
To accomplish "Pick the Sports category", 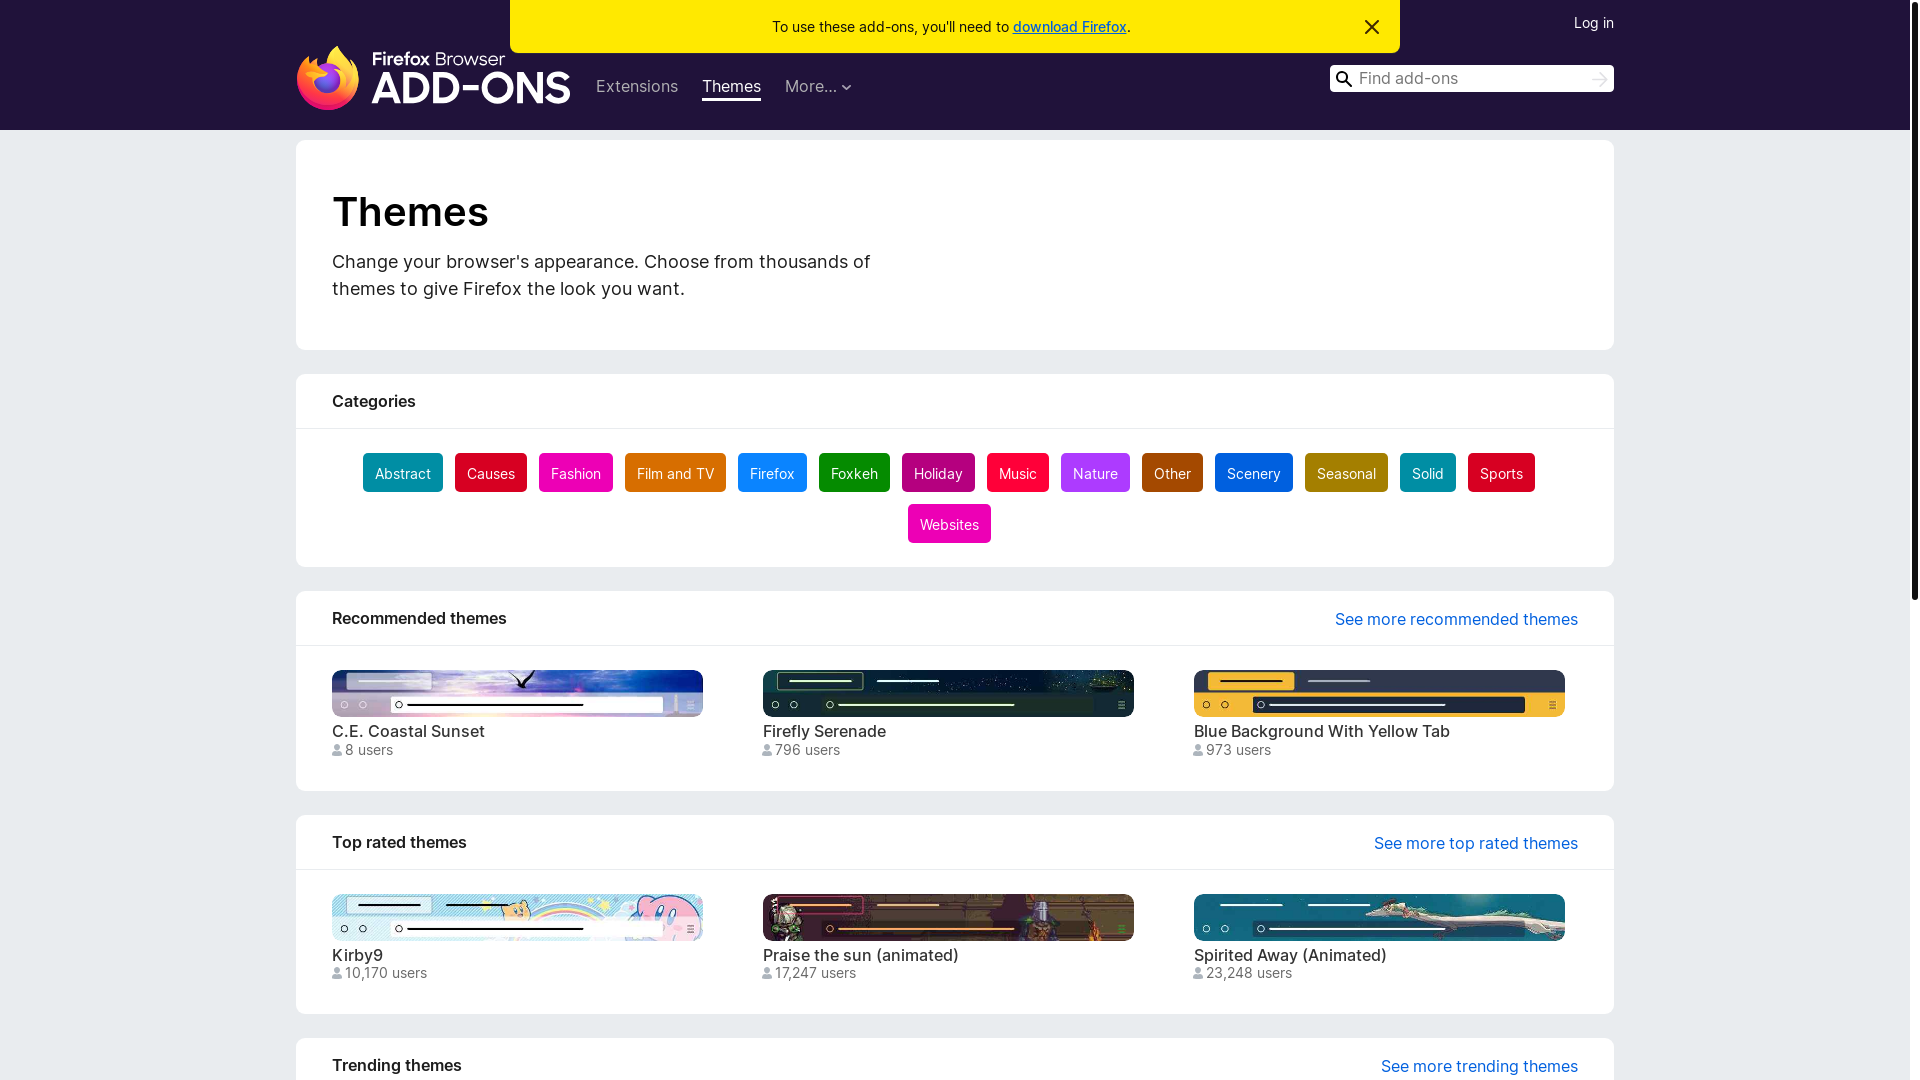I will [x=1501, y=473].
